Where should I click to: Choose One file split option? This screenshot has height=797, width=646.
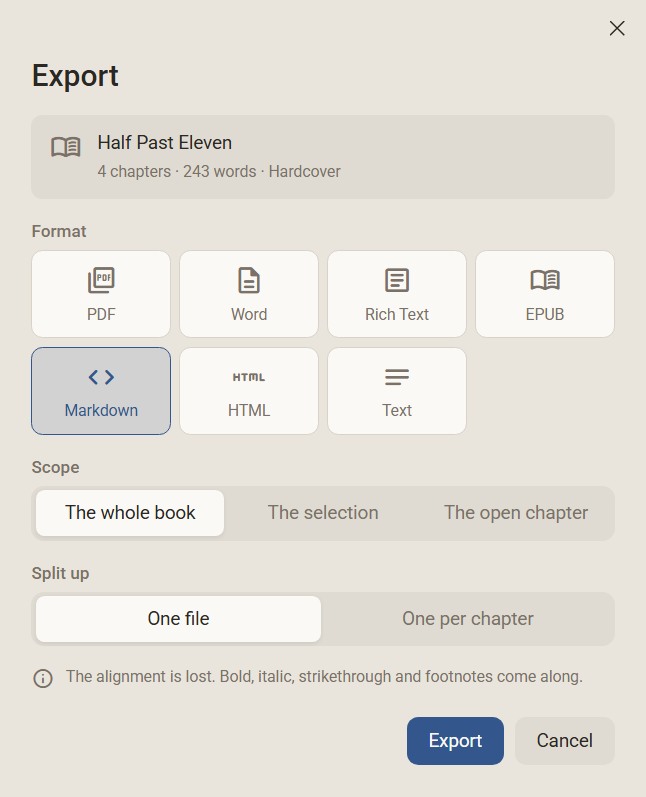[178, 619]
